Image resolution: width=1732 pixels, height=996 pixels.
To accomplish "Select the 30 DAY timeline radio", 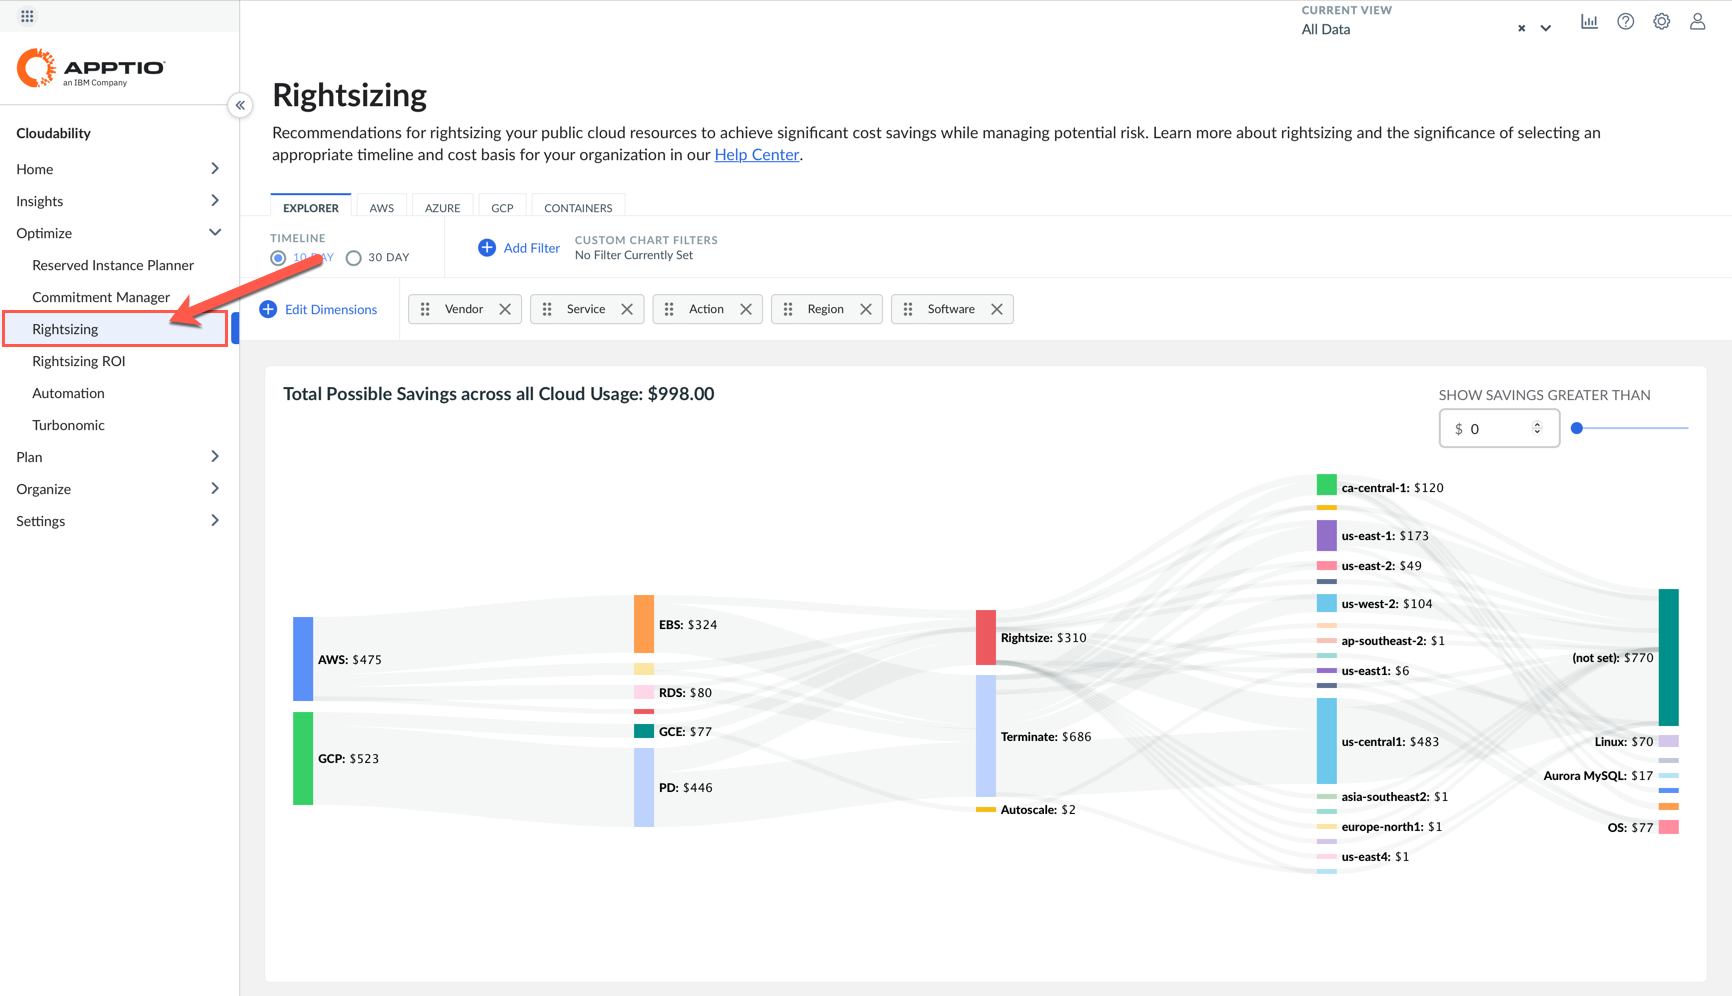I will pos(353,258).
